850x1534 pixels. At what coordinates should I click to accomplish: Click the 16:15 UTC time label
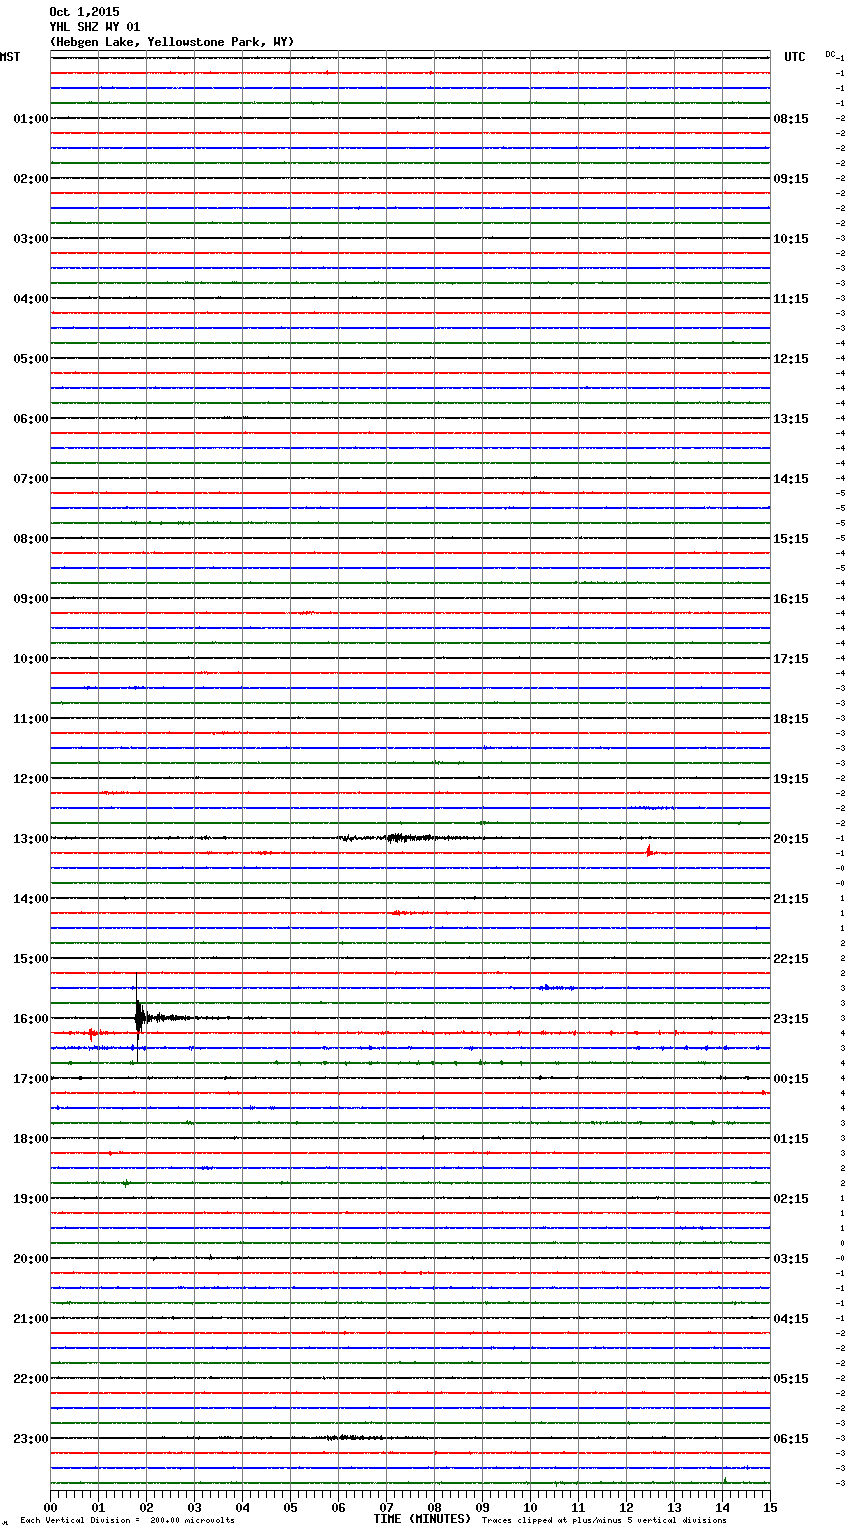[791, 599]
